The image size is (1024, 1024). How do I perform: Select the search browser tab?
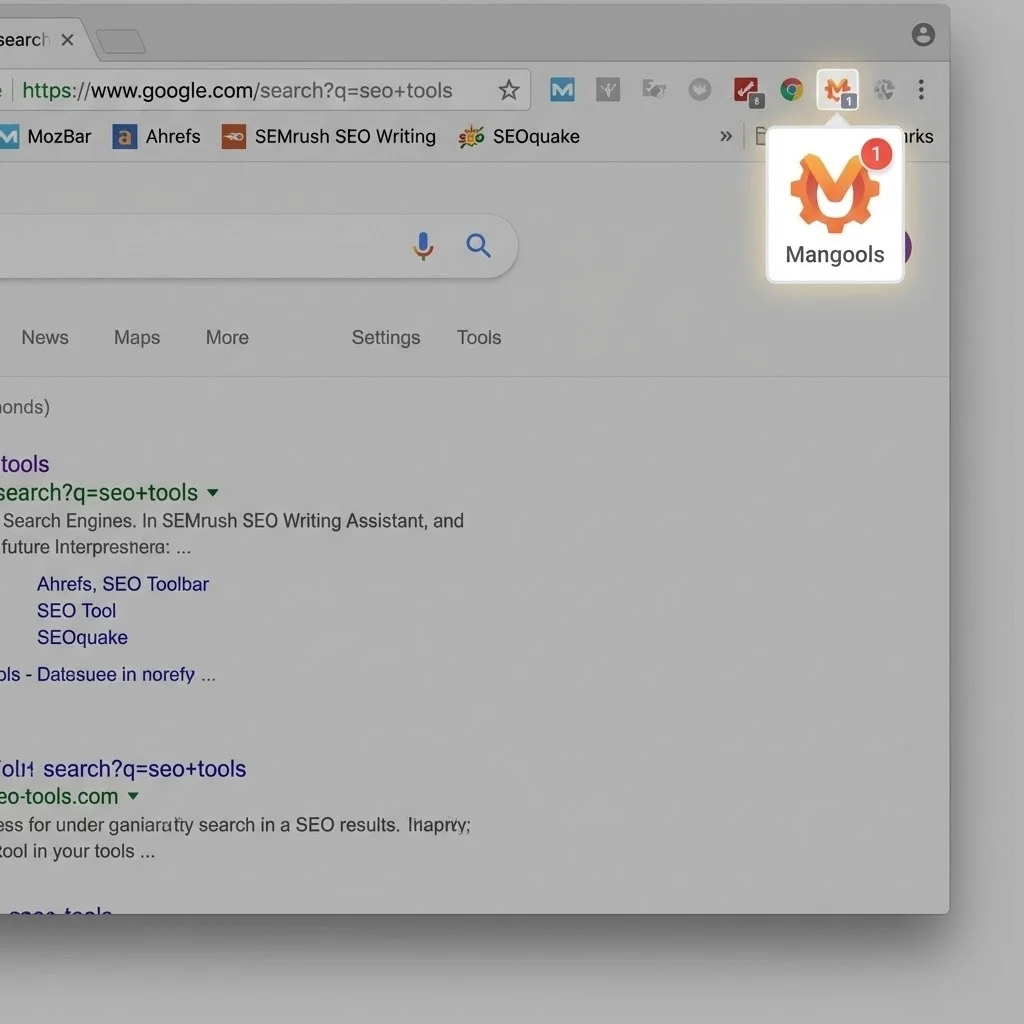[25, 39]
